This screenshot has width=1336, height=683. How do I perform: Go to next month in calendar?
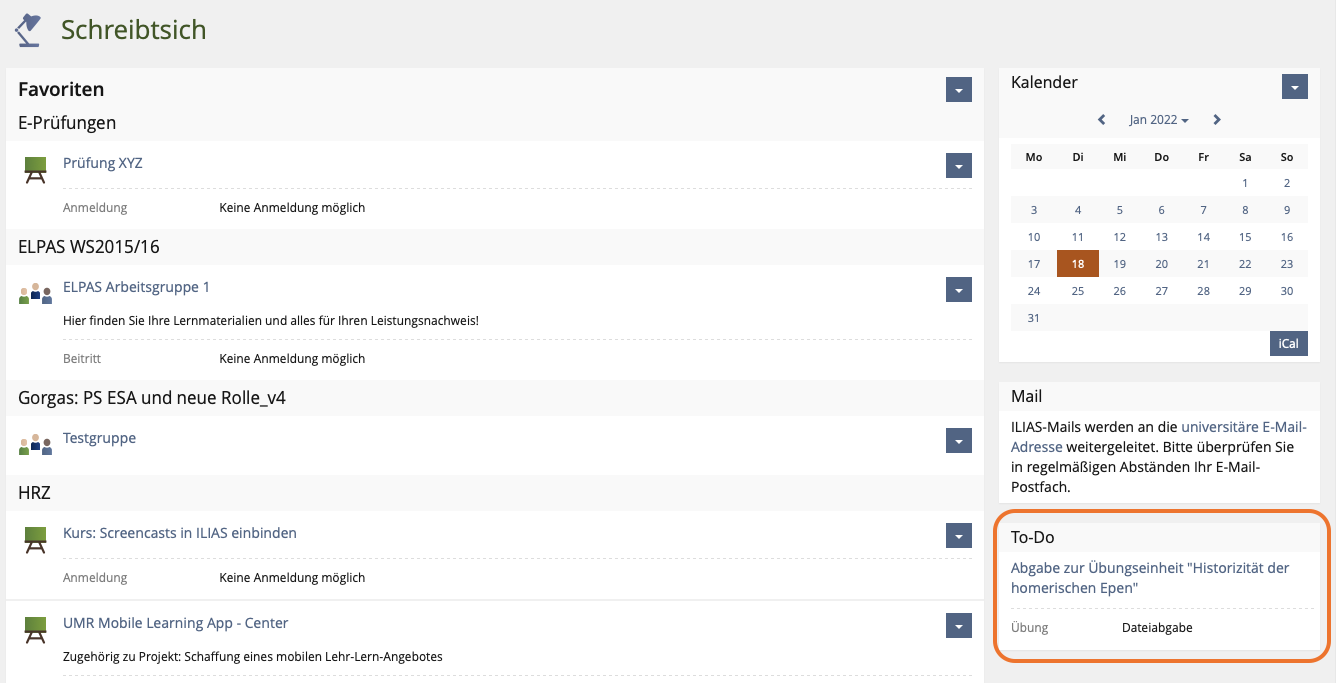(x=1217, y=120)
